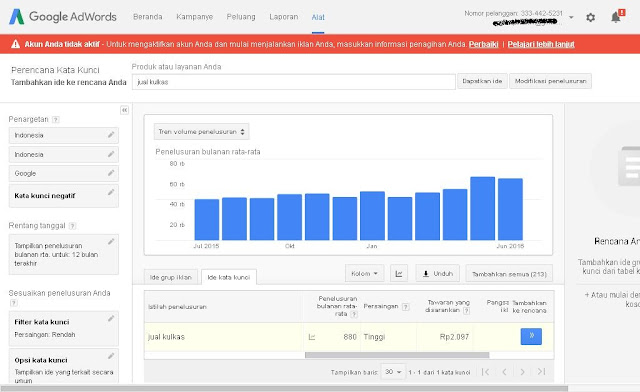Viewport: 640px width, 392px height.
Task: Follow the Pelajari lebih lanjut link
Action: [541, 44]
